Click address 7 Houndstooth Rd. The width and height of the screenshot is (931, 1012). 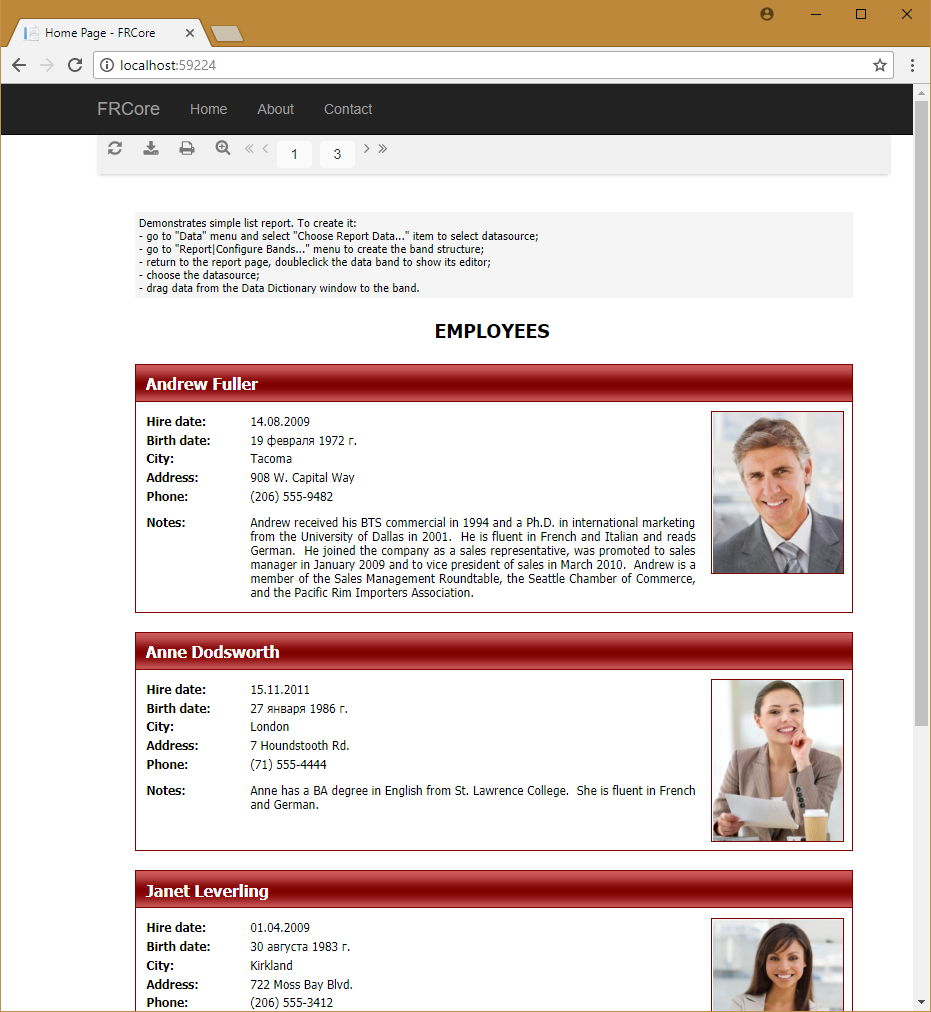click(x=300, y=745)
